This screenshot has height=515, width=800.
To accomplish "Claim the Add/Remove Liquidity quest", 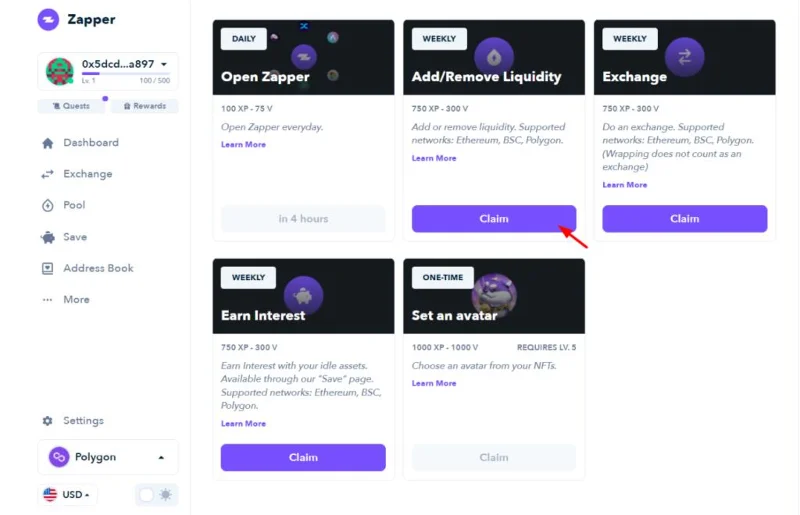I will (x=494, y=218).
